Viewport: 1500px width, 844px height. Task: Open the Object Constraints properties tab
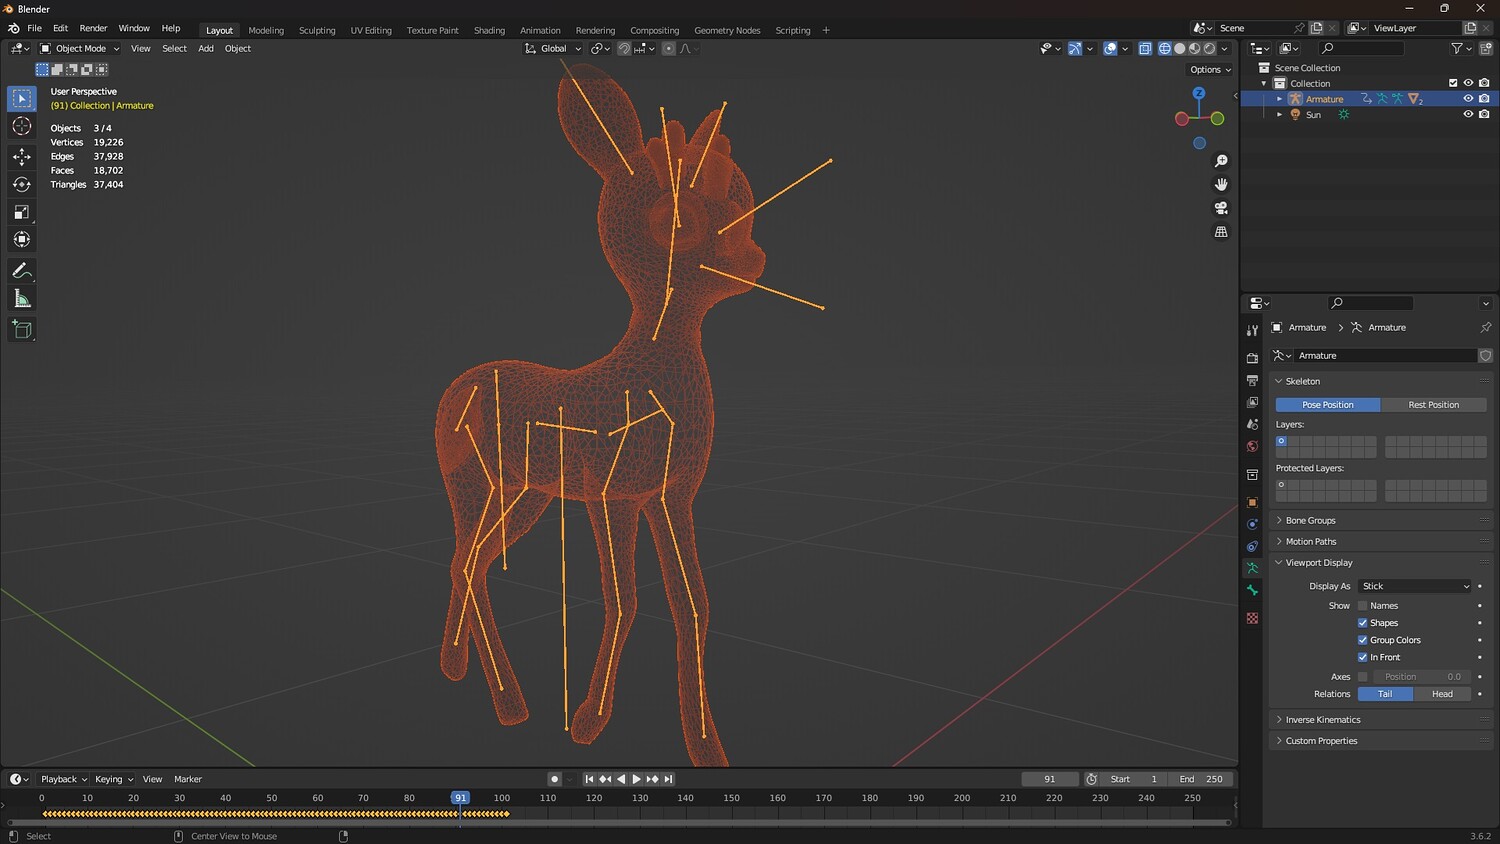coord(1252,546)
